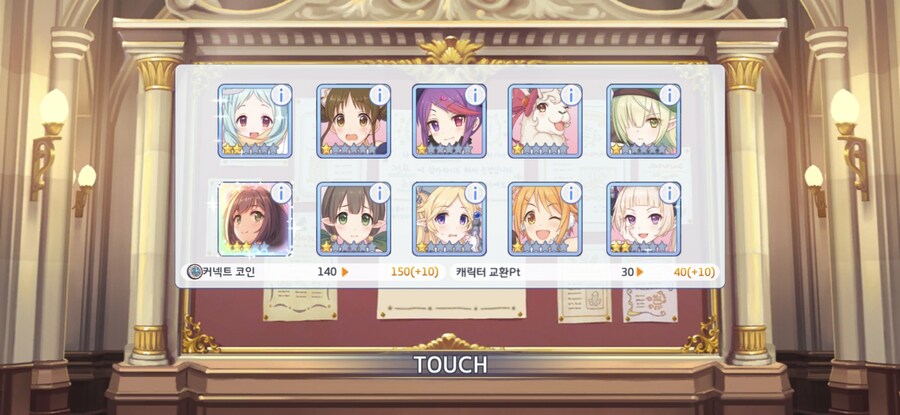Select the mint-haired two-star character portrait
This screenshot has width=900, height=415.
255,121
